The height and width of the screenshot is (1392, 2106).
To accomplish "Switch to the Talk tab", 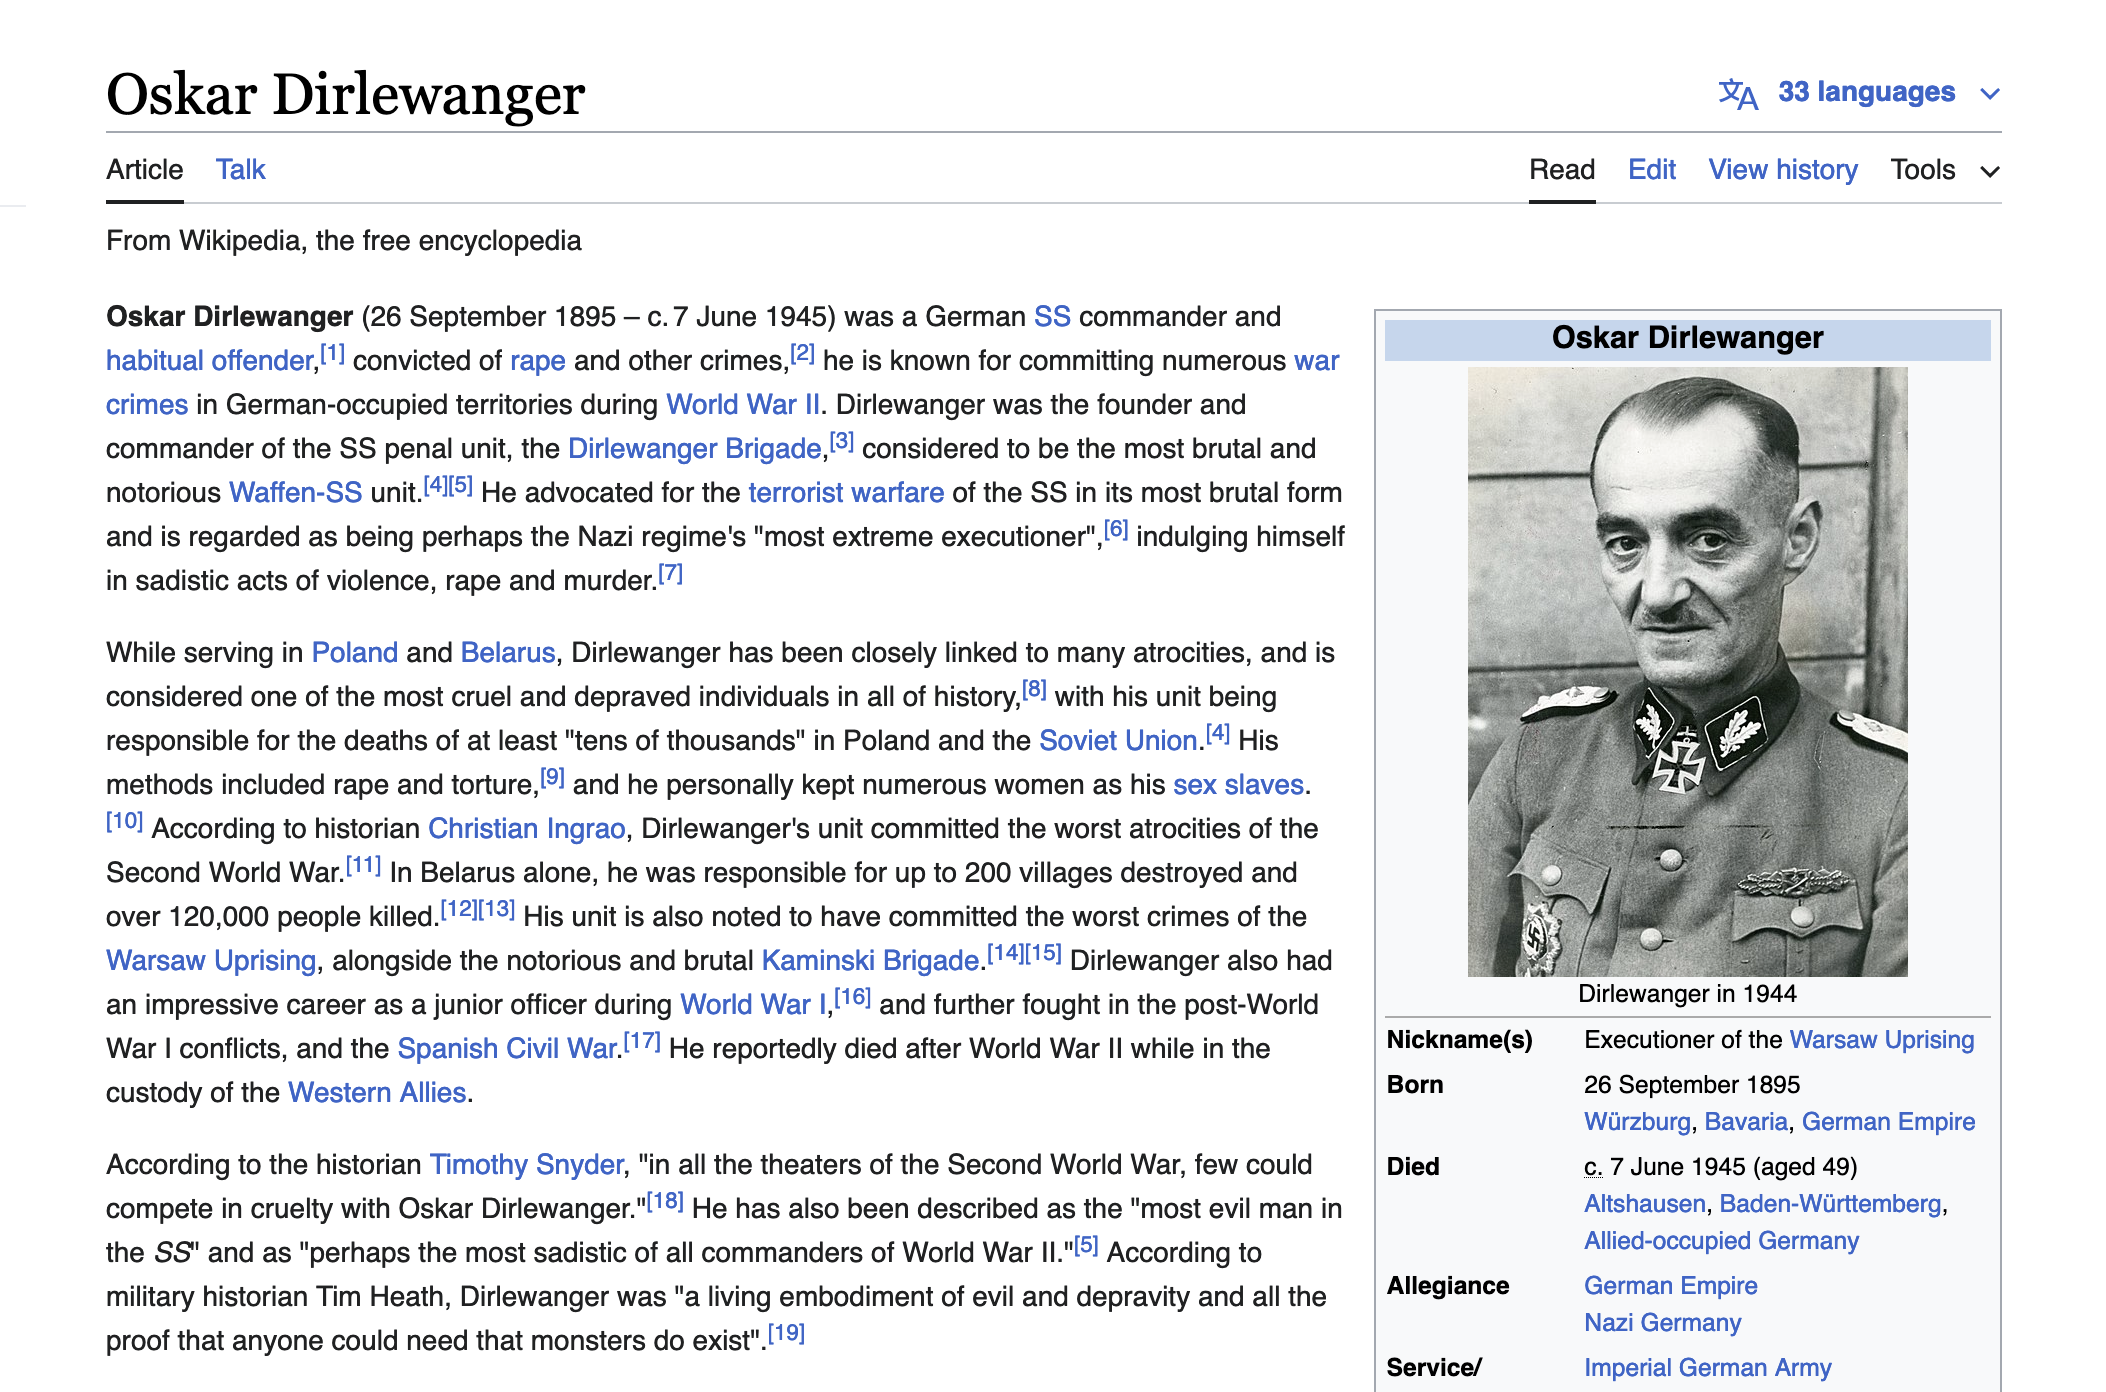I will [x=241, y=170].
